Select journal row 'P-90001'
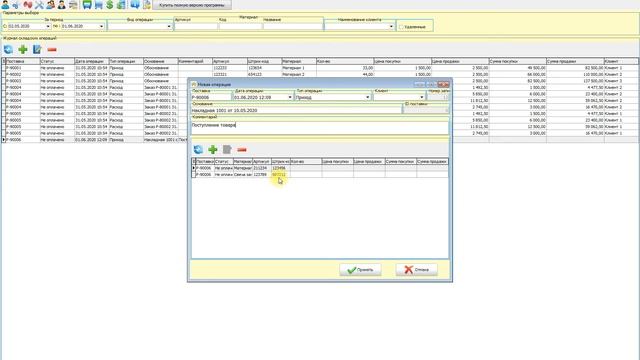 [320, 68]
